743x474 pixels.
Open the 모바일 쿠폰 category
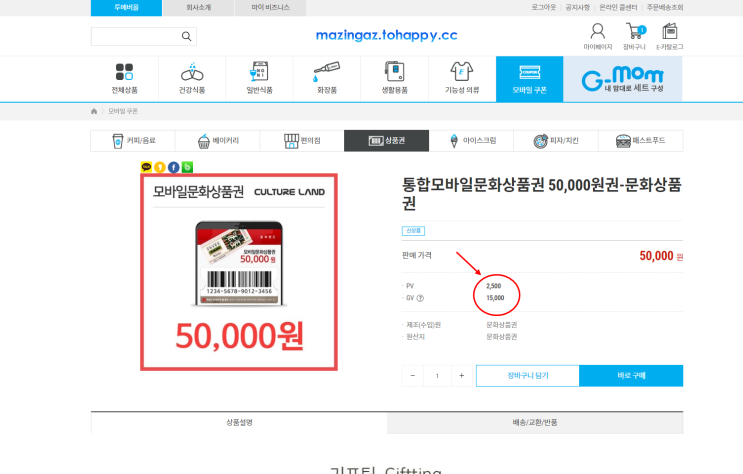click(x=529, y=79)
